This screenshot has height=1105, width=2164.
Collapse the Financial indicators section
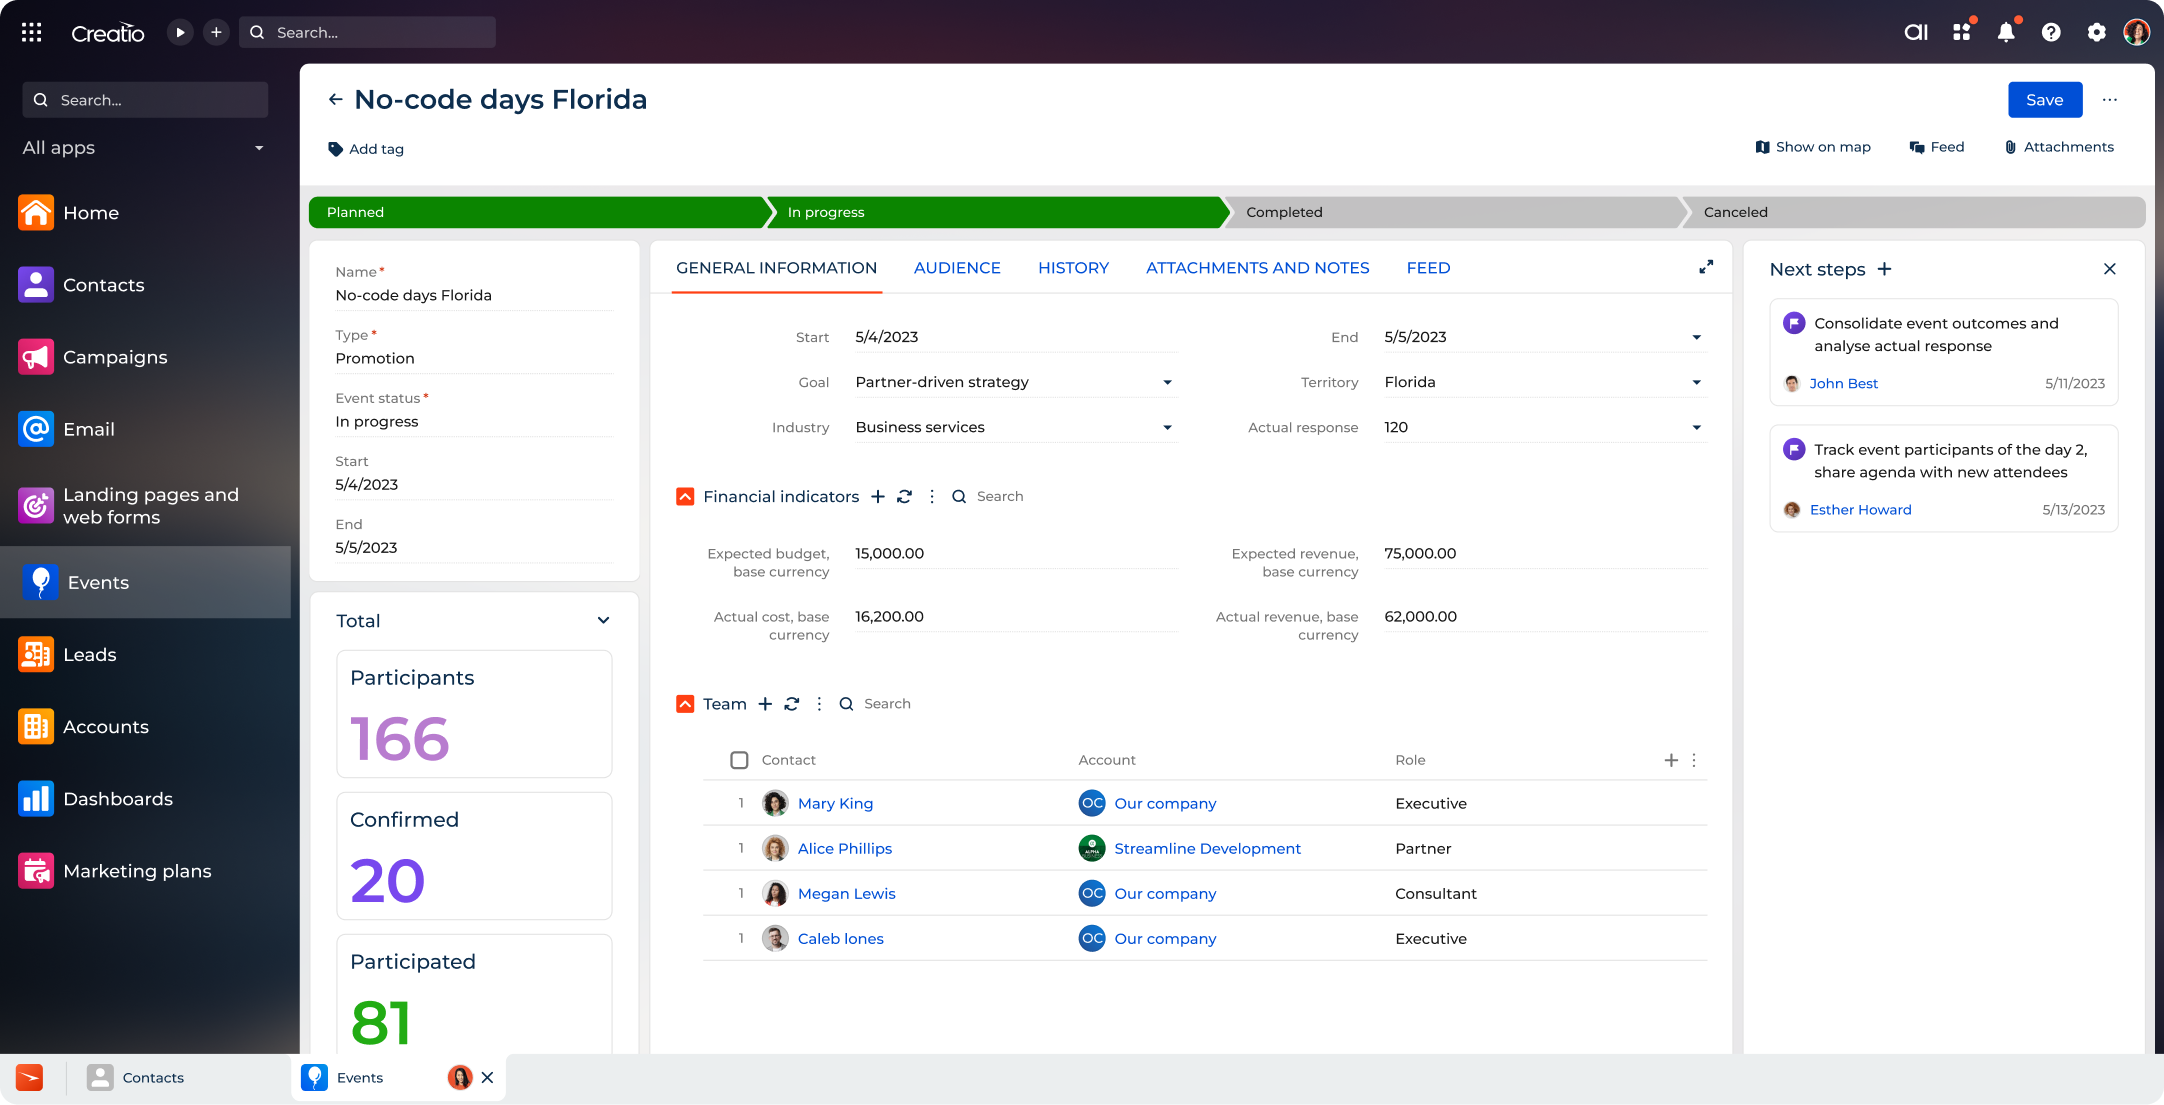click(x=685, y=495)
